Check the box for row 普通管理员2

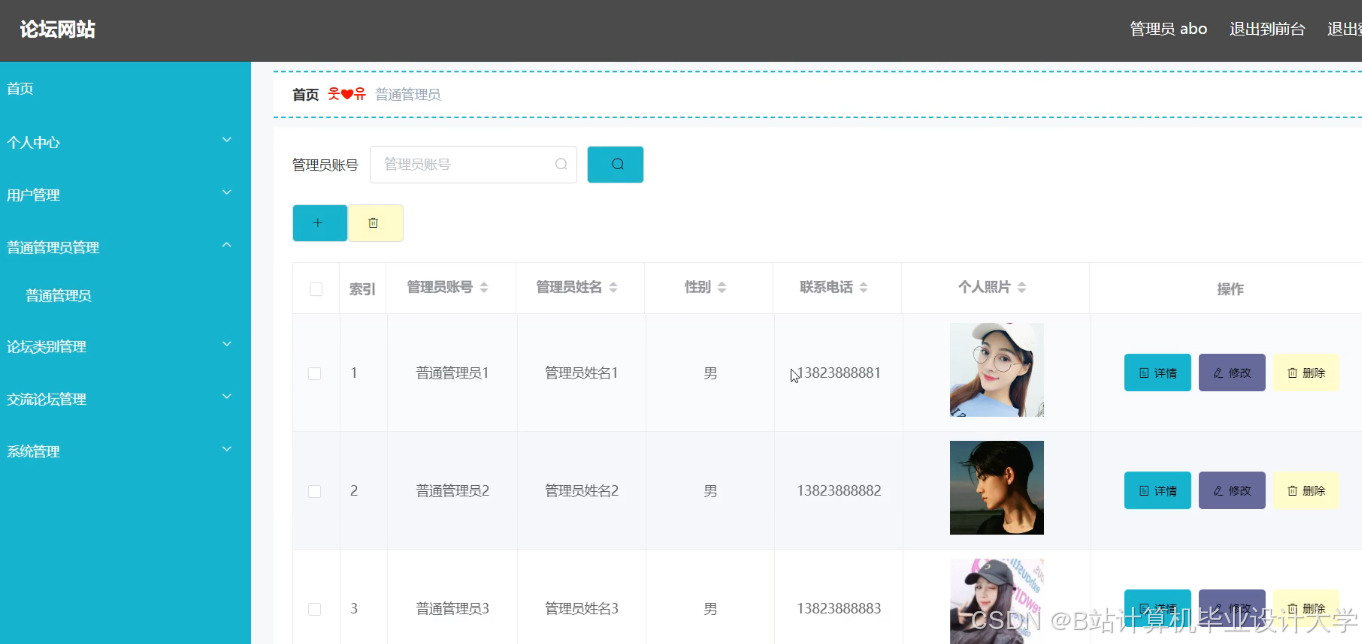pos(314,491)
